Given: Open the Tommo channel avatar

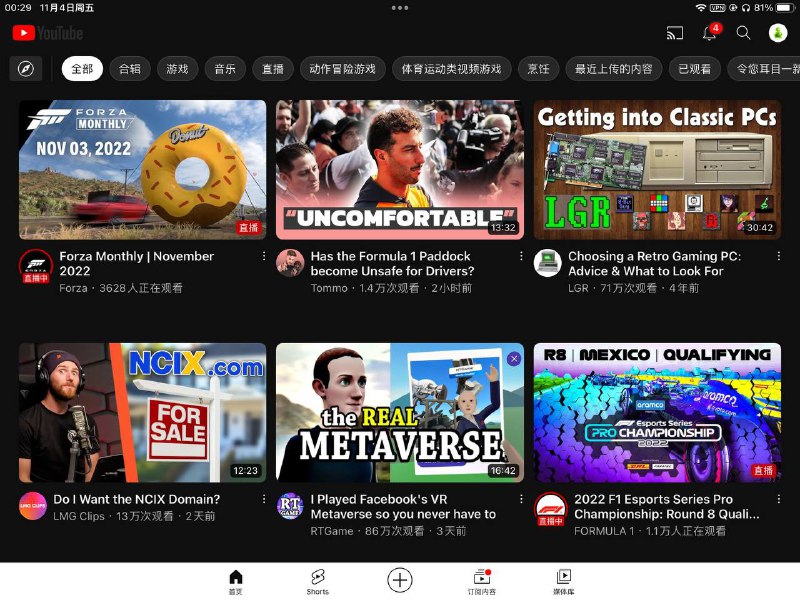Looking at the screenshot, I should click(290, 263).
